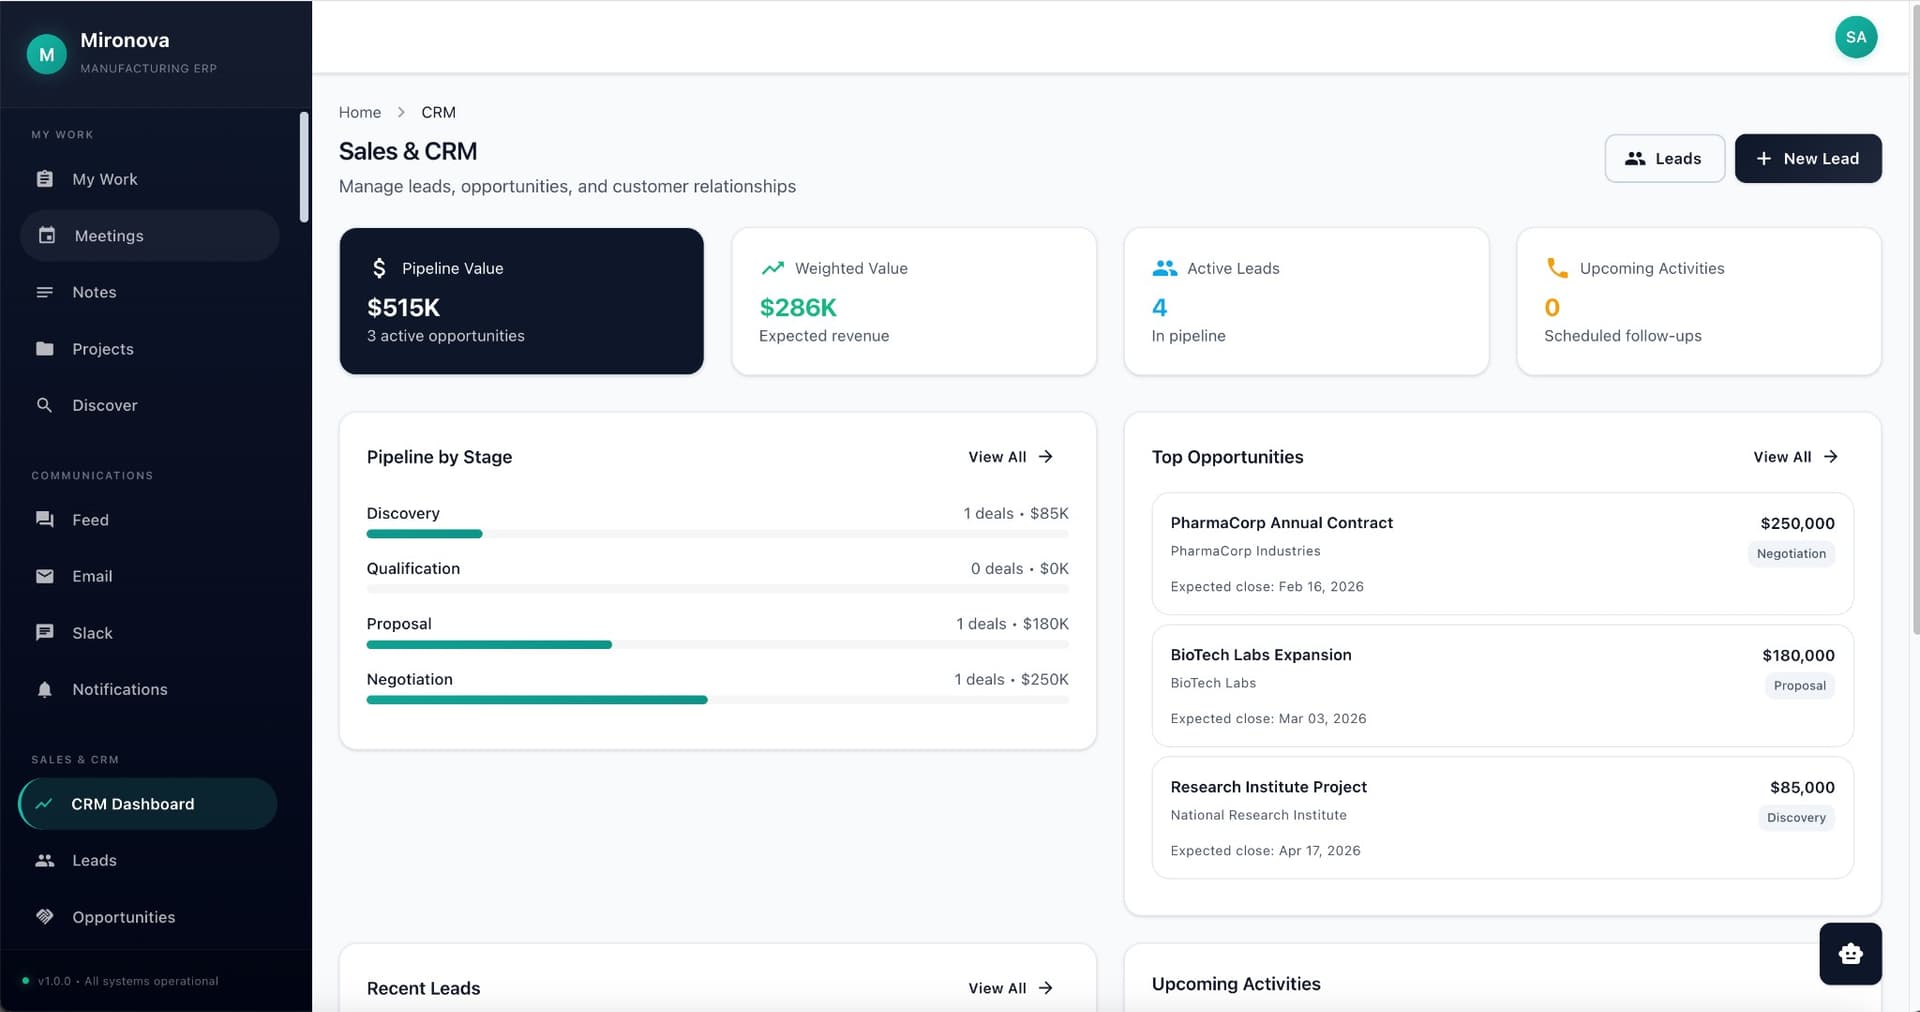Click the New Lead button
Screen dimensions: 1920x1012
click(x=1807, y=158)
